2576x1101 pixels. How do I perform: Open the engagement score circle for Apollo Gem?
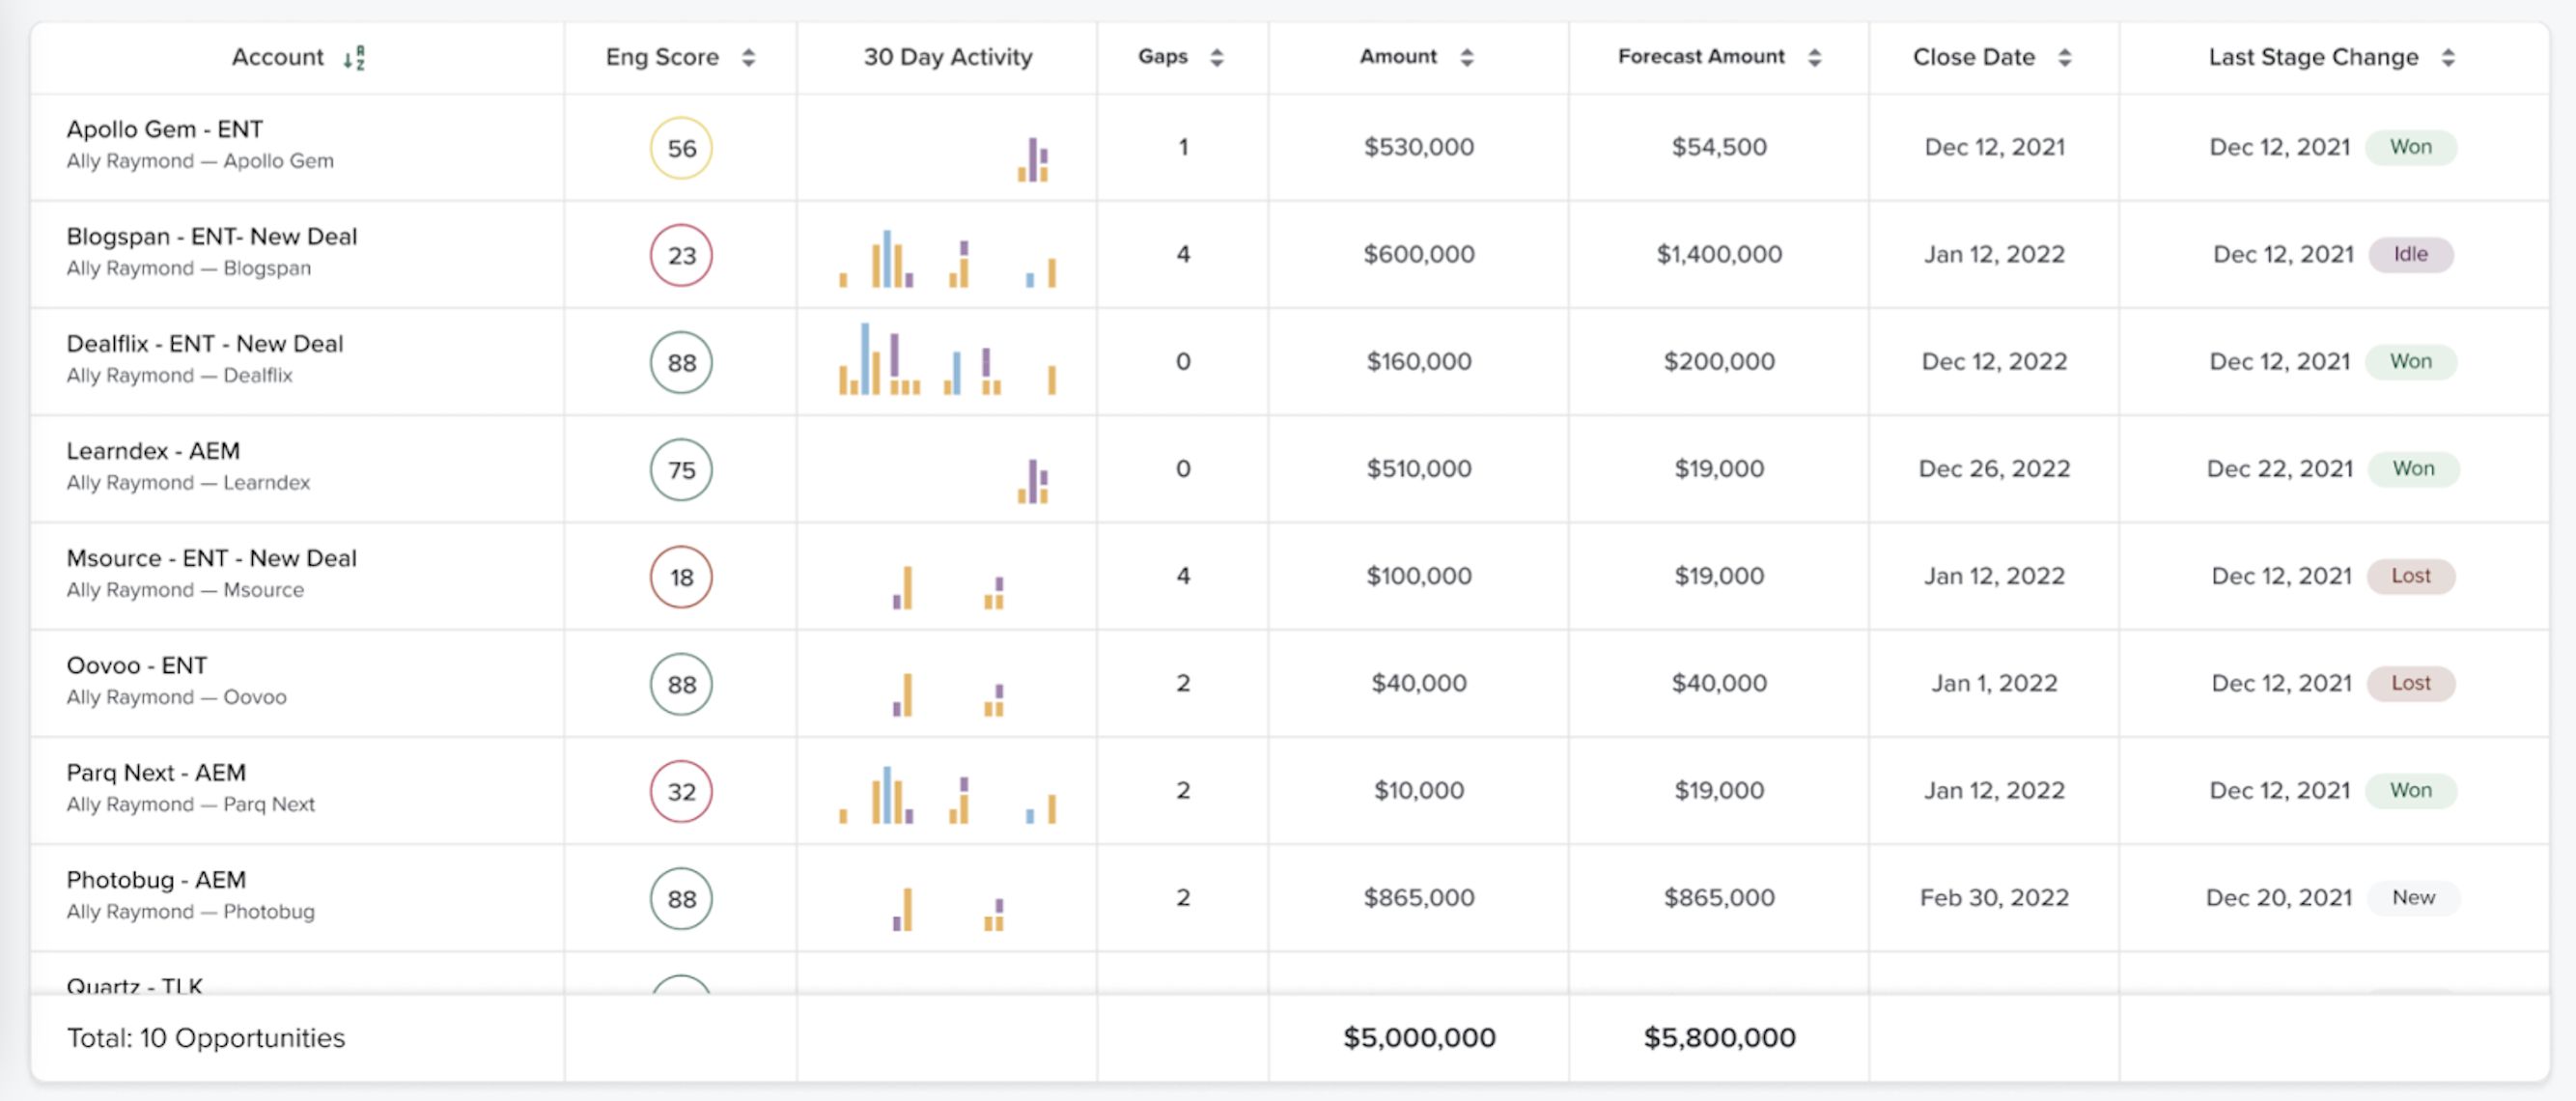click(681, 147)
